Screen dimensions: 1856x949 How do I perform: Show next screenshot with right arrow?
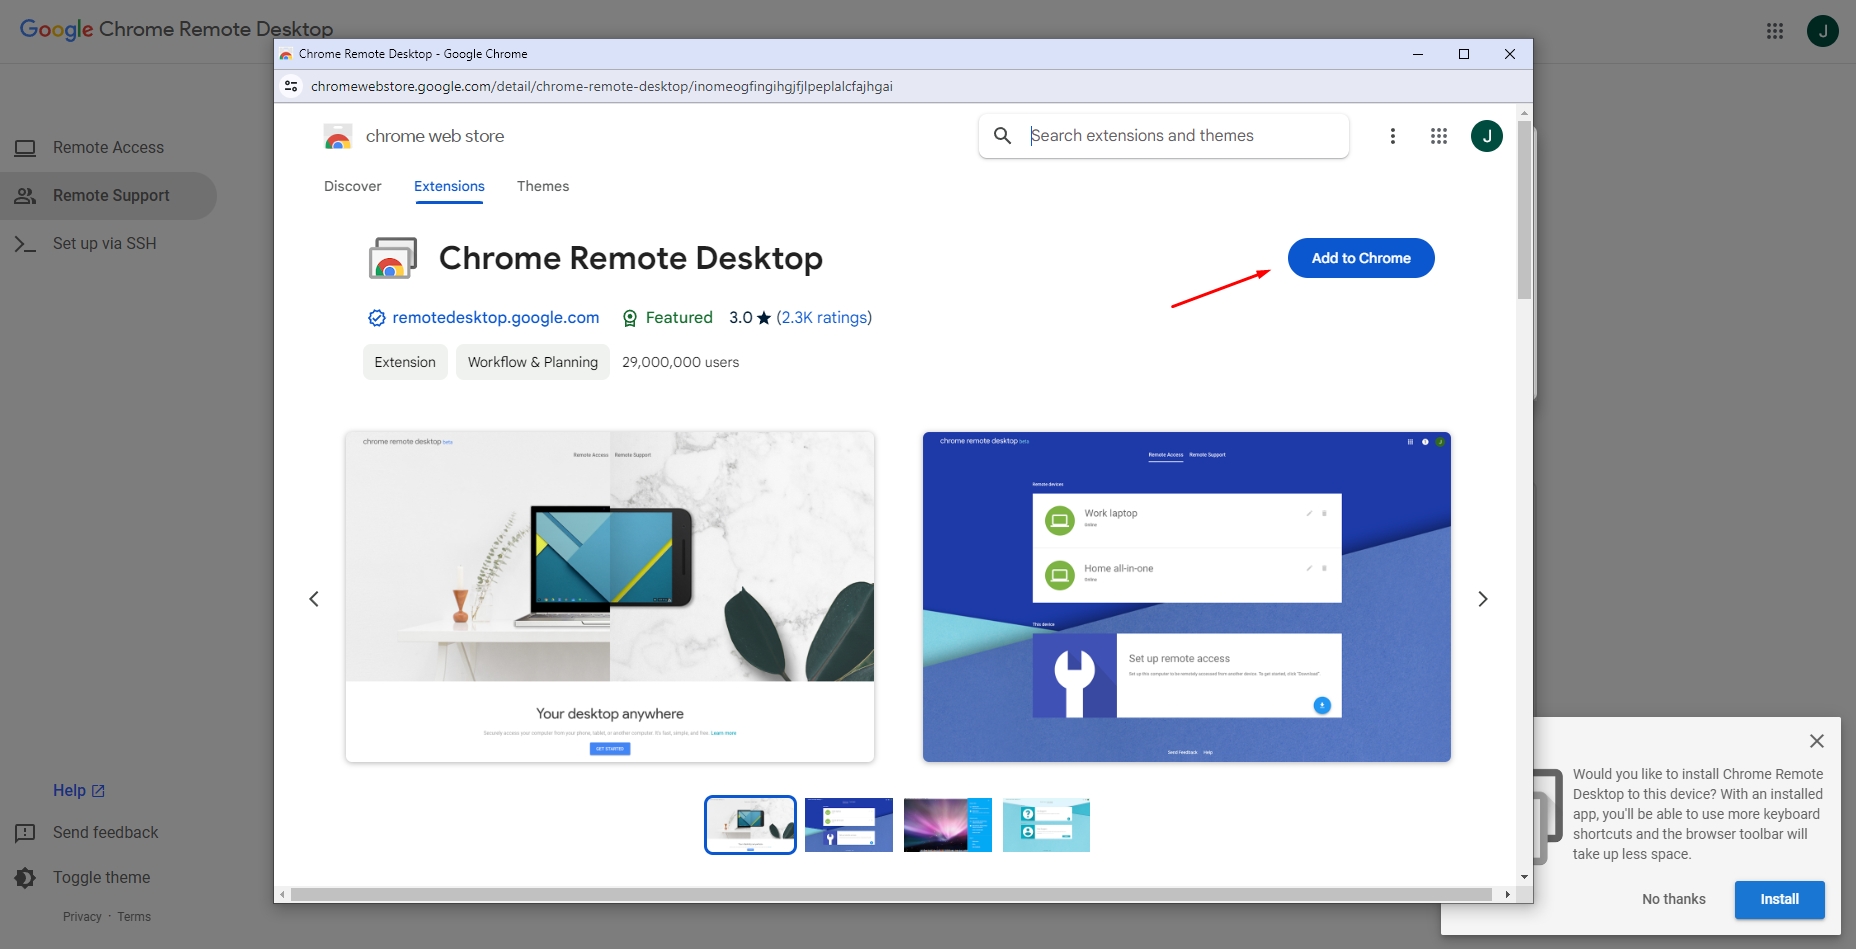[x=1482, y=599]
